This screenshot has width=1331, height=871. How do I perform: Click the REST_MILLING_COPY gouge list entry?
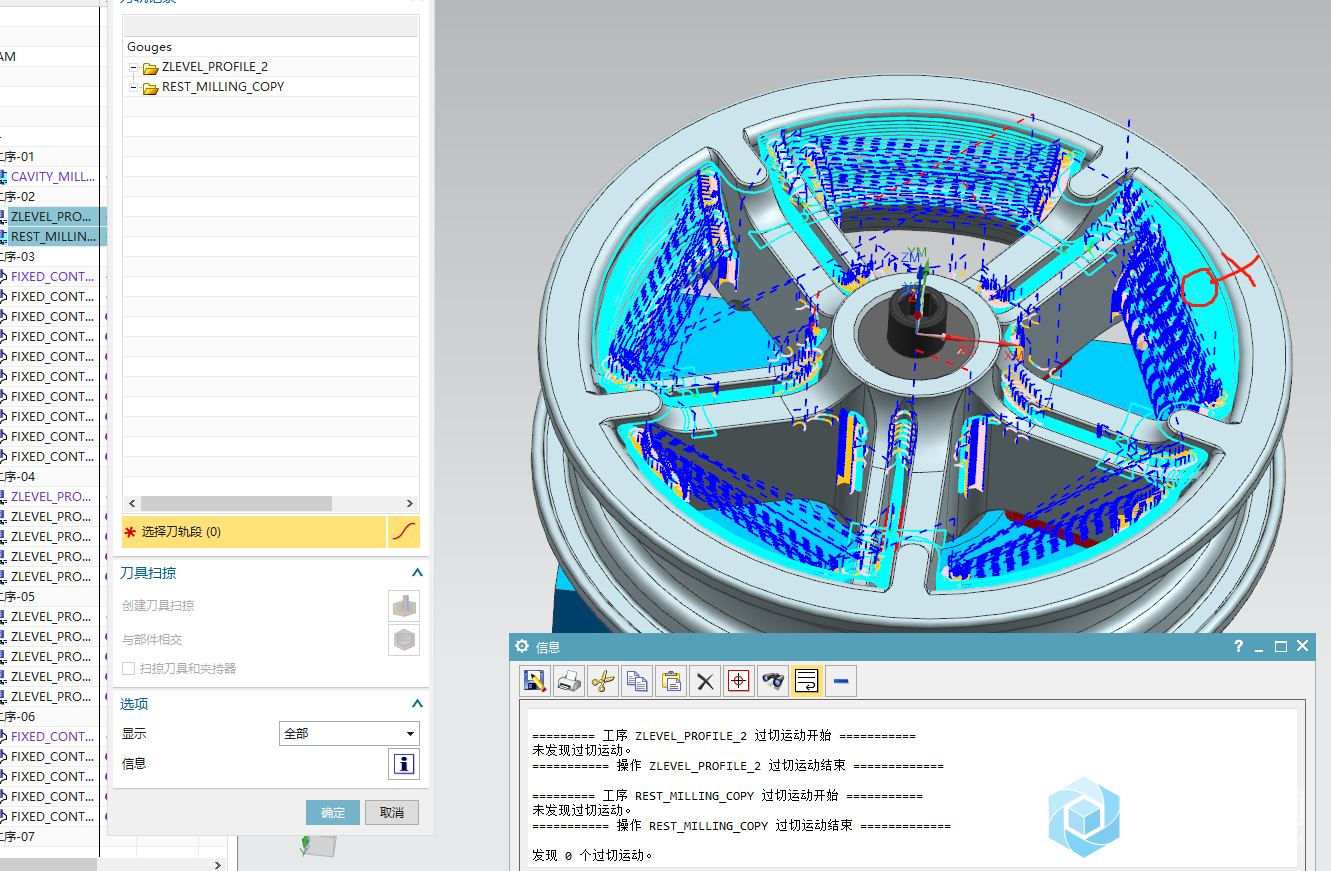[x=223, y=87]
